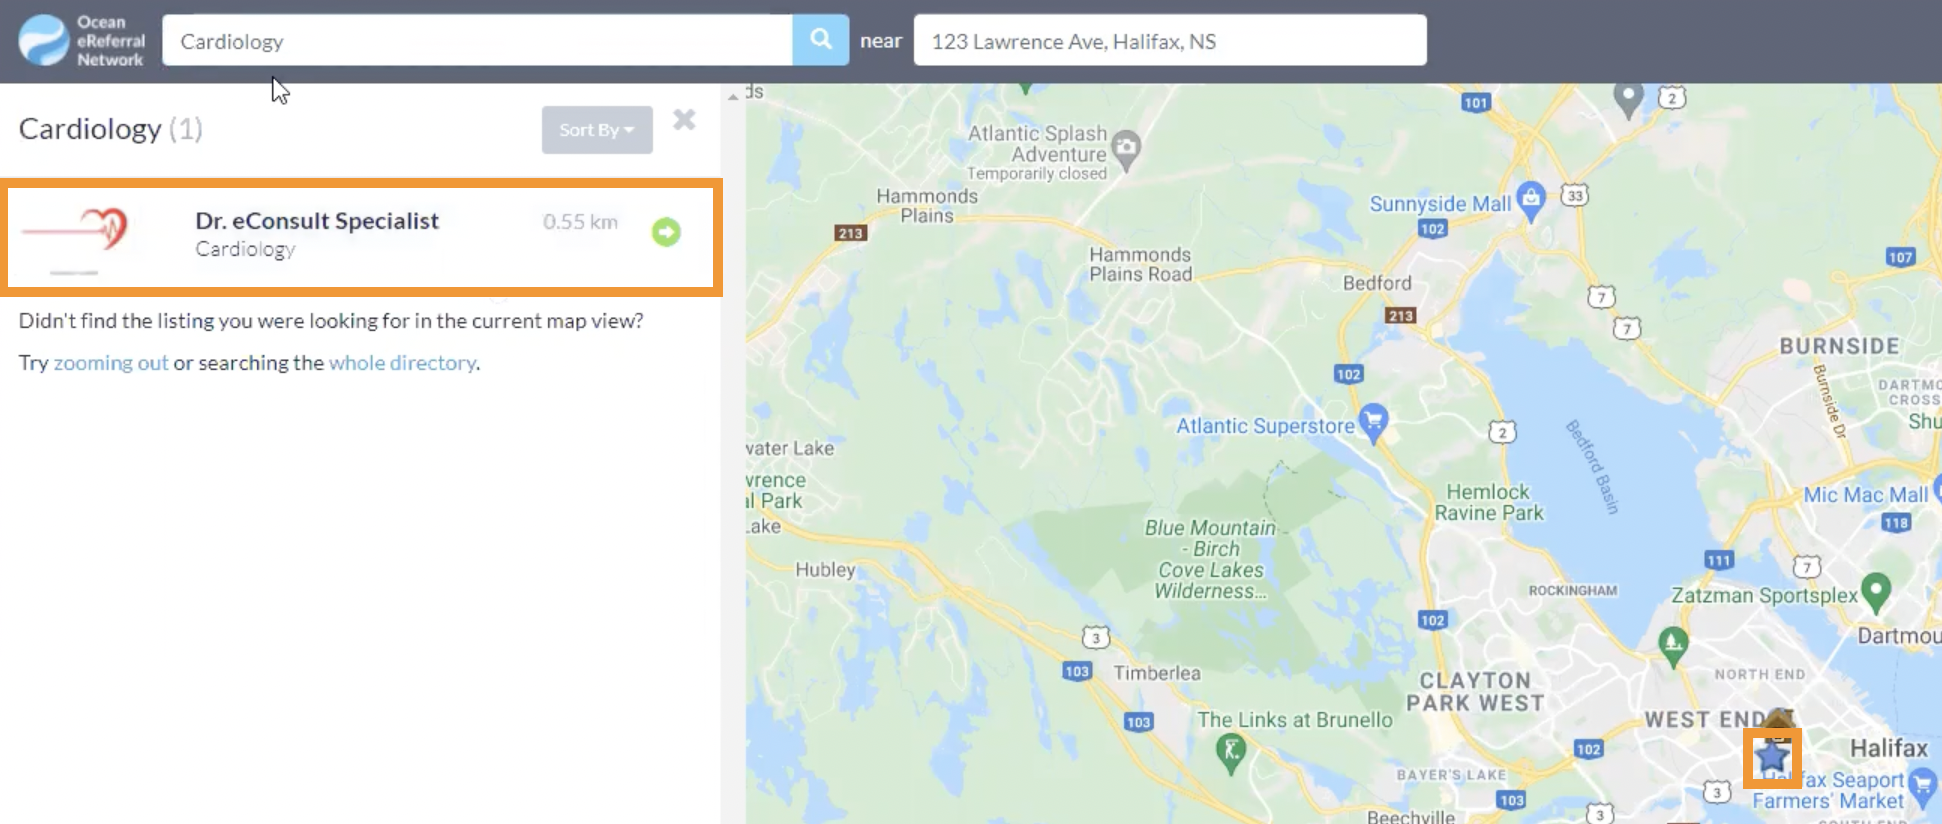Click the CLAYTON PARK WEST label
The image size is (1942, 824).
1475,692
